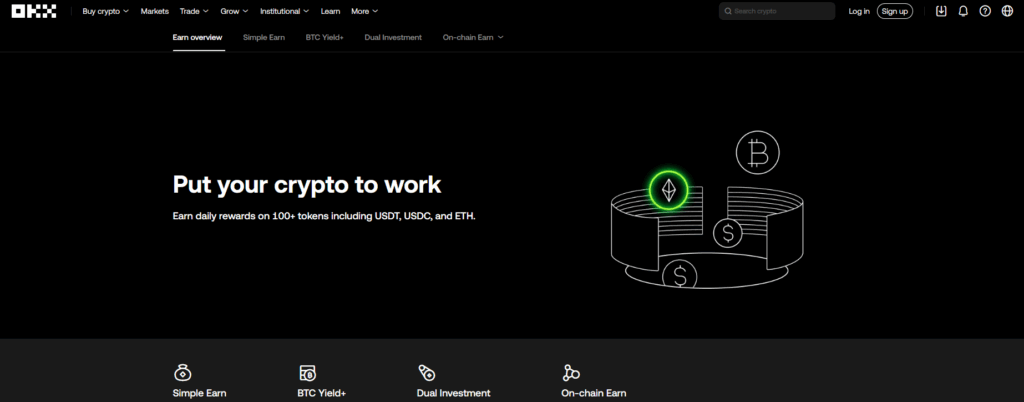The image size is (1024, 402).
Task: Open the Markets page
Action: [x=155, y=11]
